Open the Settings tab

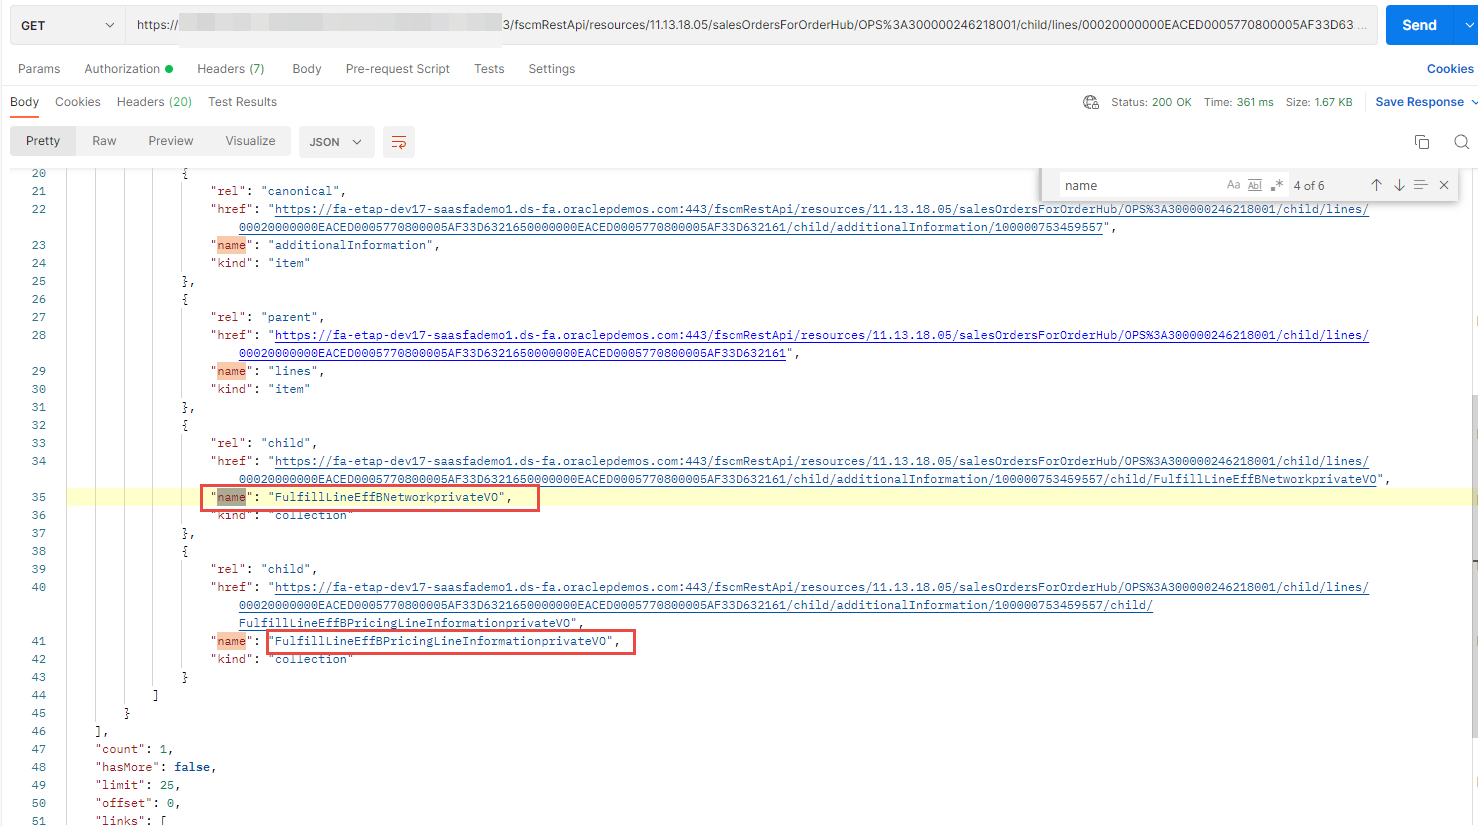tap(552, 69)
